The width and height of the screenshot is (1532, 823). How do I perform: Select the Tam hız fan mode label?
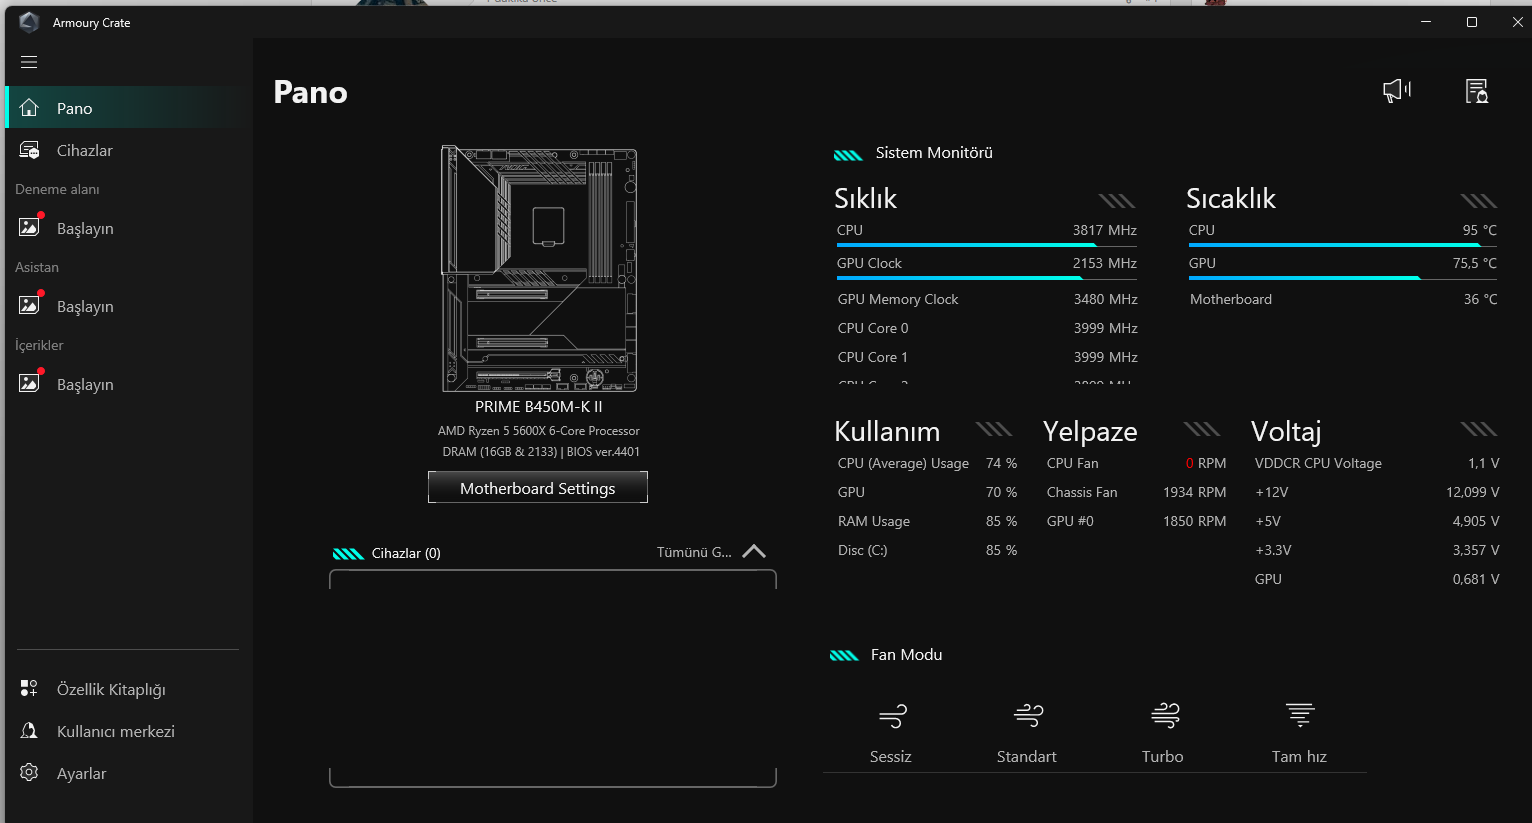pos(1299,756)
